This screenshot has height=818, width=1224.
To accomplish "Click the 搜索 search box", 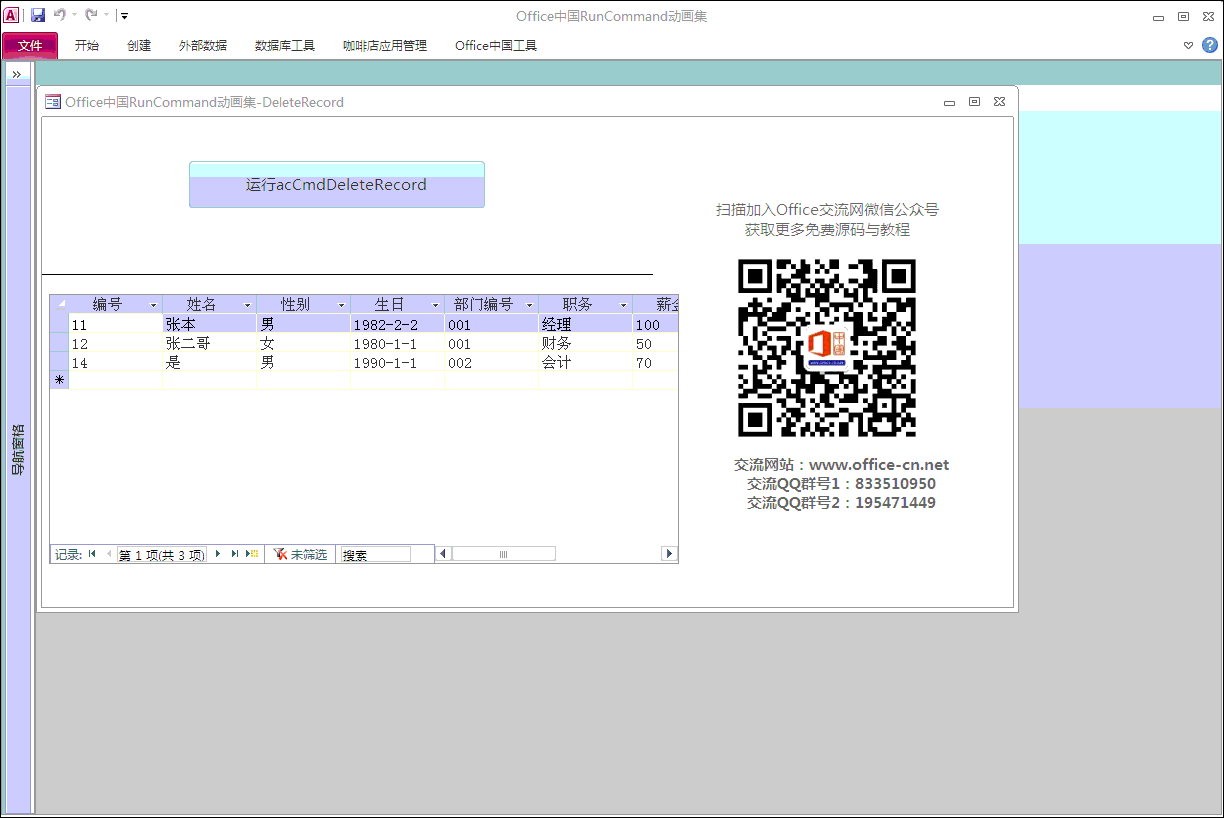I will 375,554.
